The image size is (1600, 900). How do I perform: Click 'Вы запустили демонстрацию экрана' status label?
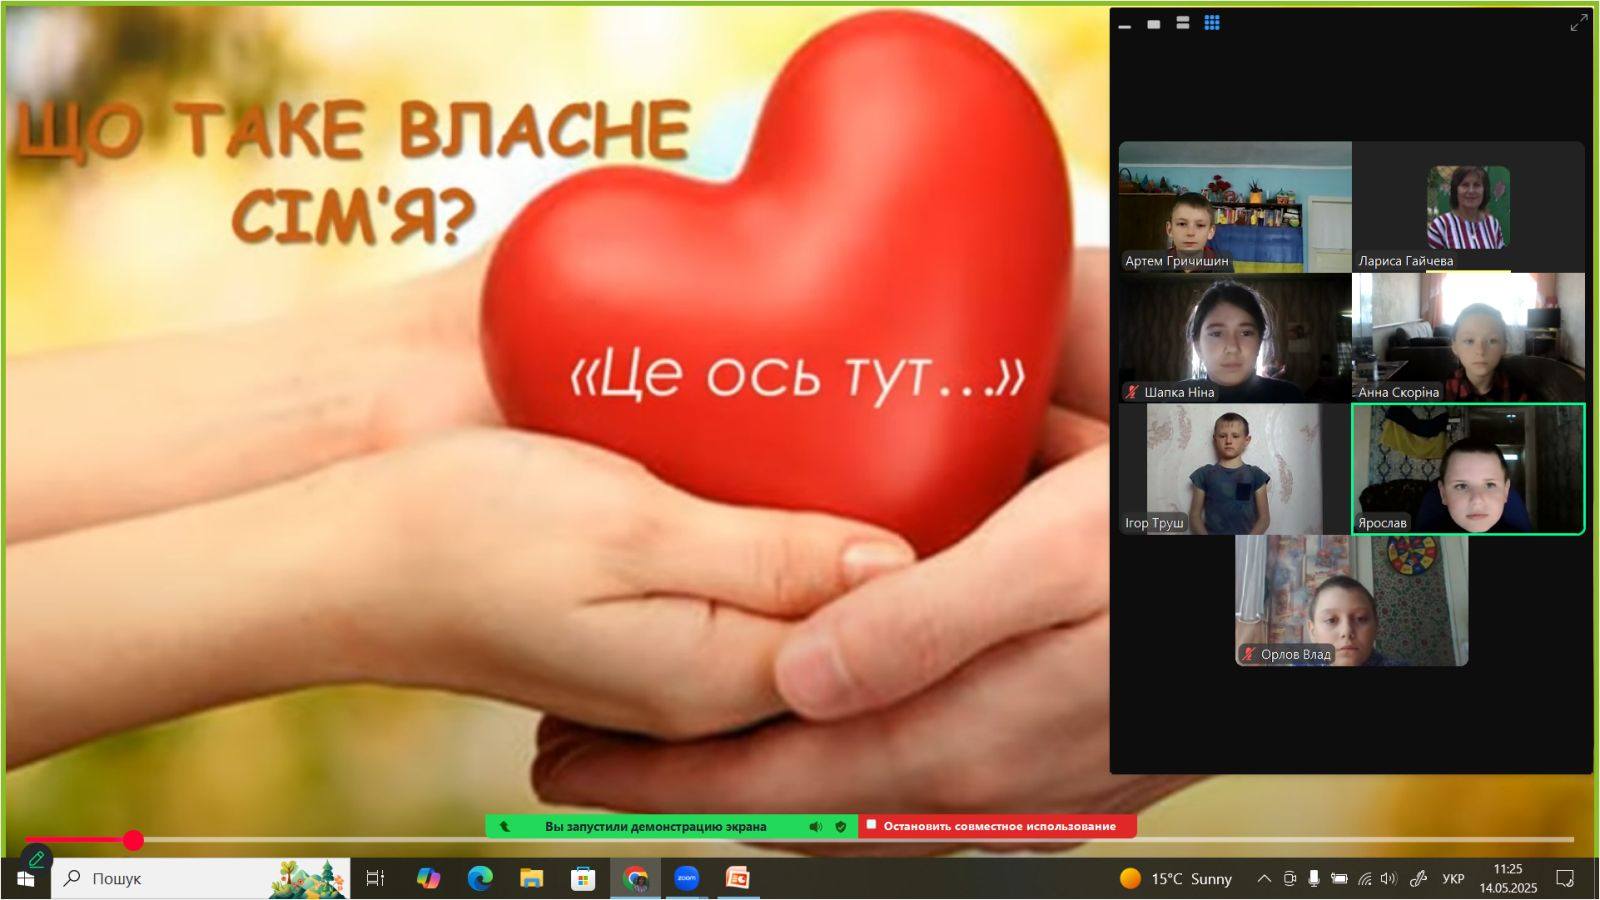[x=656, y=826]
